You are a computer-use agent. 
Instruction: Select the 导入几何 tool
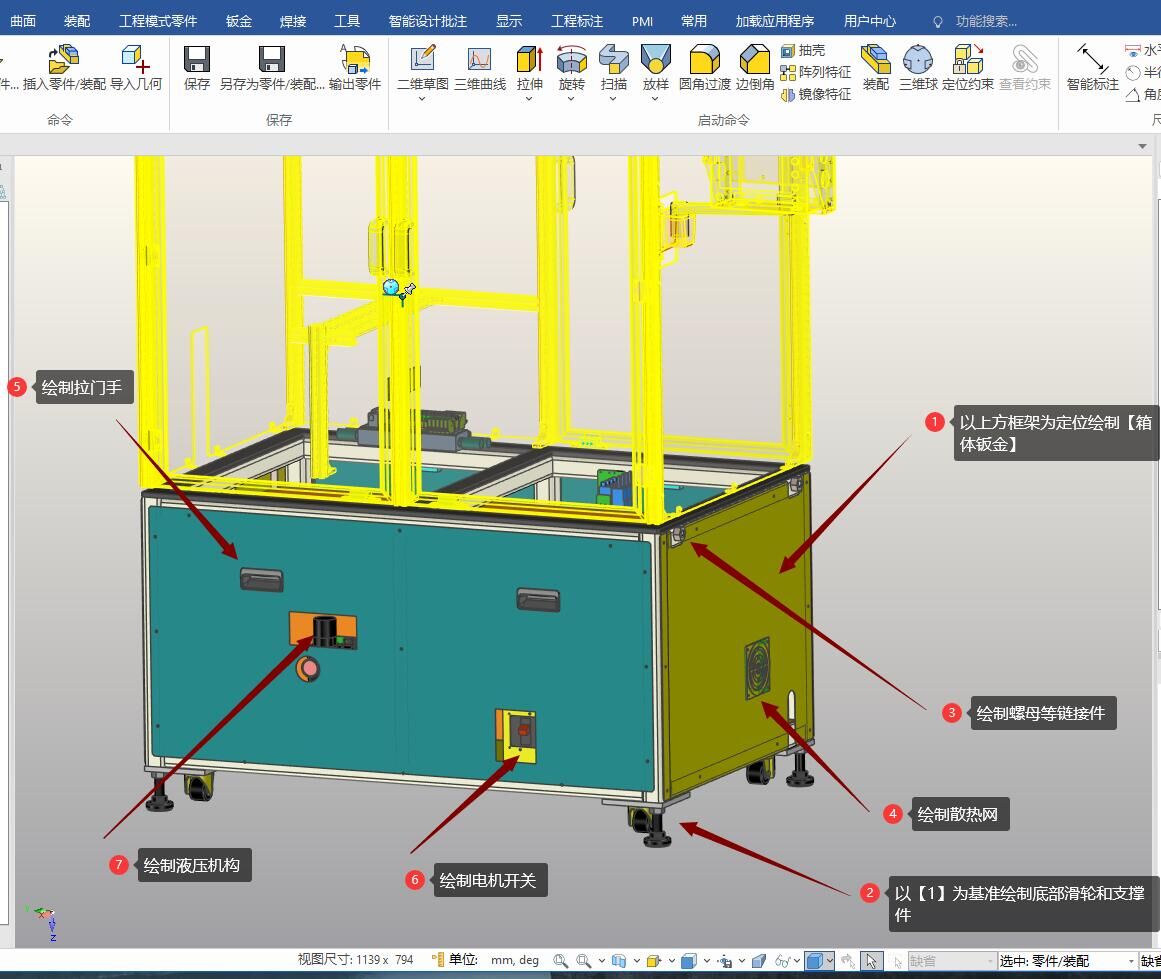coord(135,62)
